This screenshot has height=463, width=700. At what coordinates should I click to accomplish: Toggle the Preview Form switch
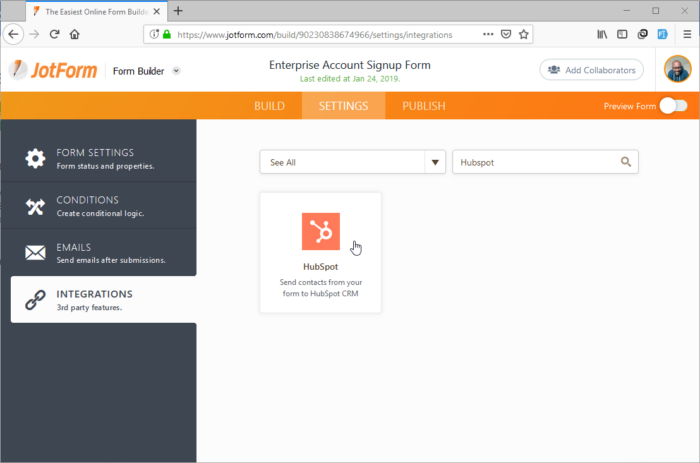(674, 106)
